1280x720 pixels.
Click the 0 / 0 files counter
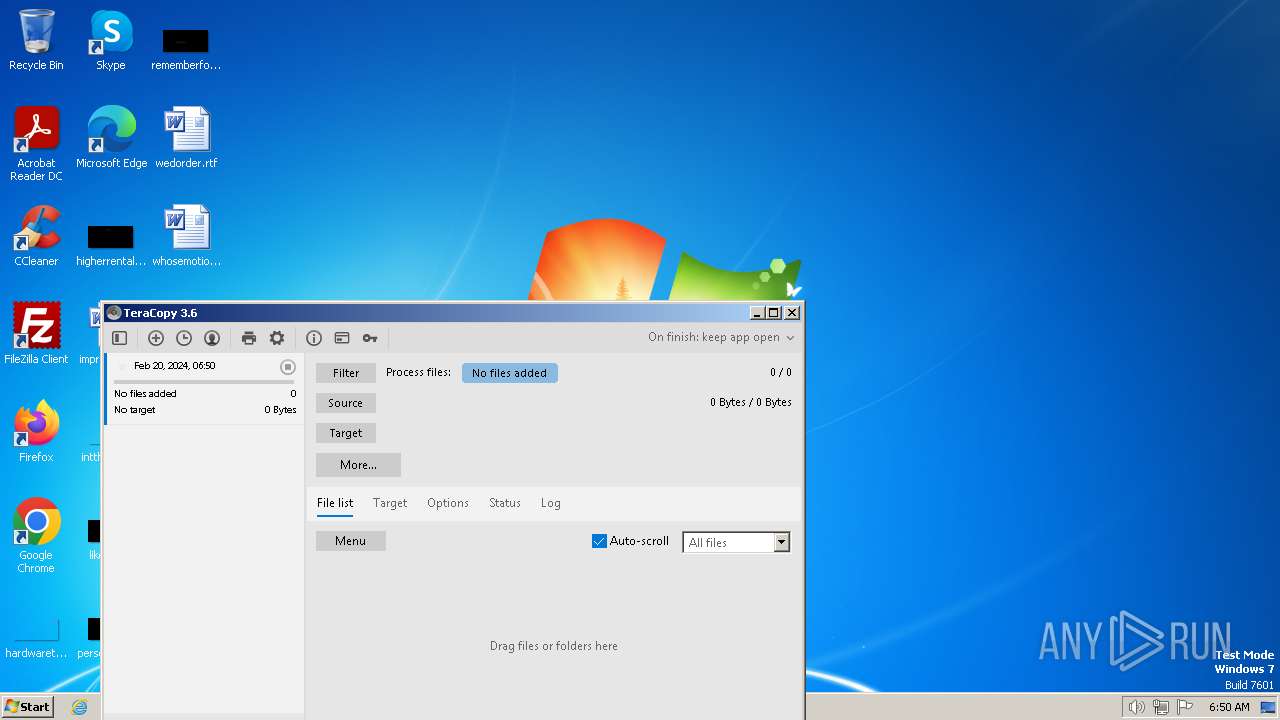coord(781,372)
